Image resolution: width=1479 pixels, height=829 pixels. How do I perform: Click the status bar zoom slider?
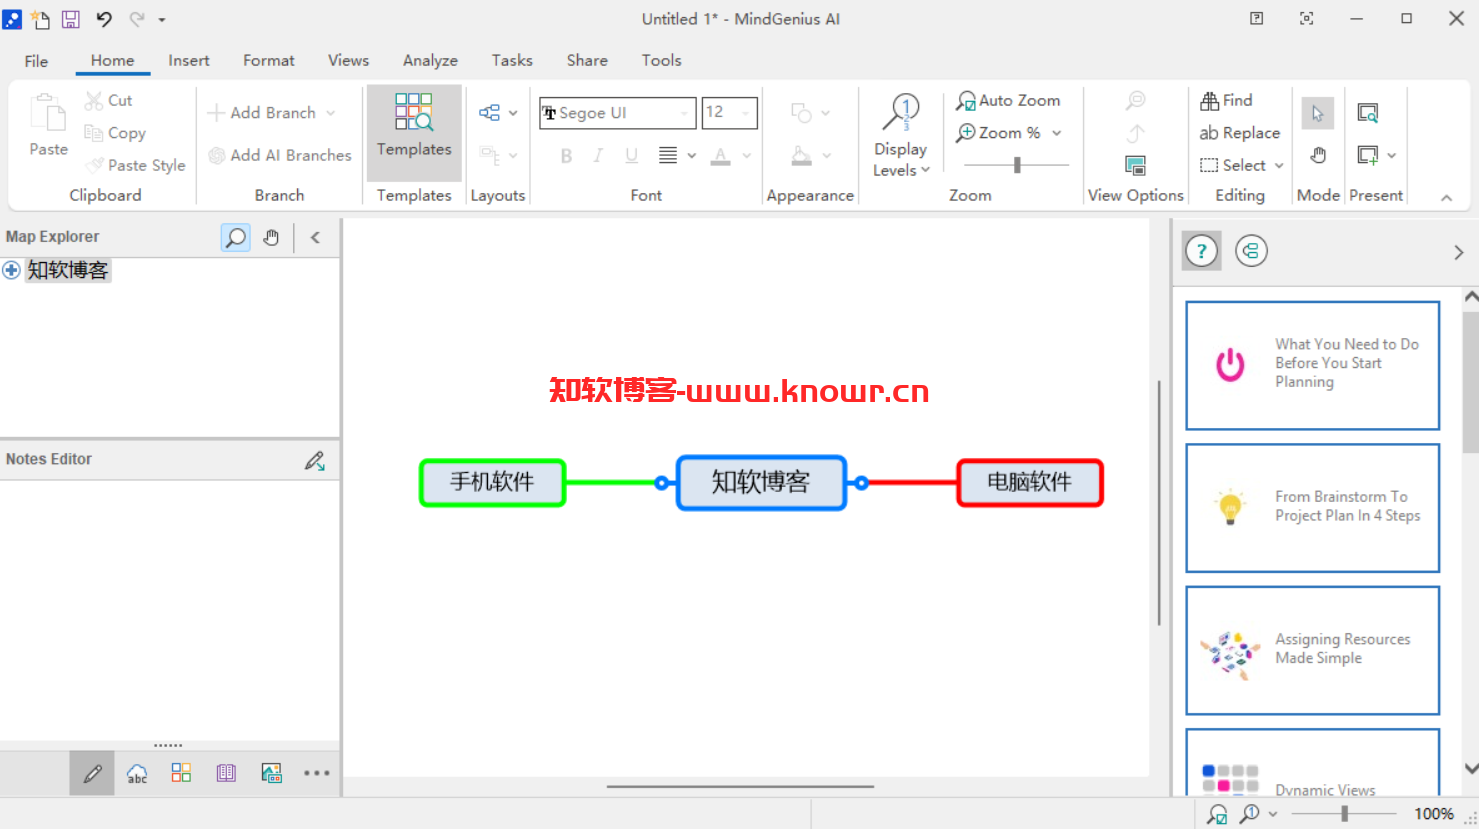1345,814
